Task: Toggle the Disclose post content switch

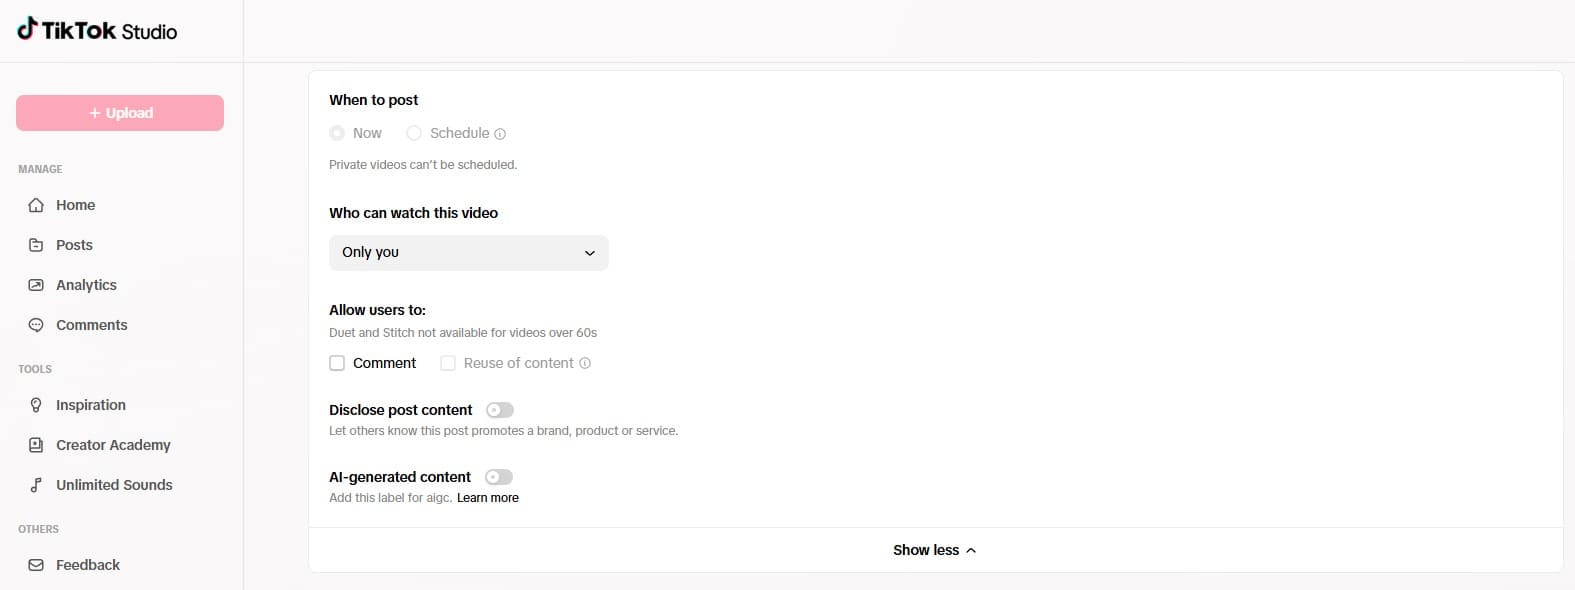Action: tap(500, 410)
